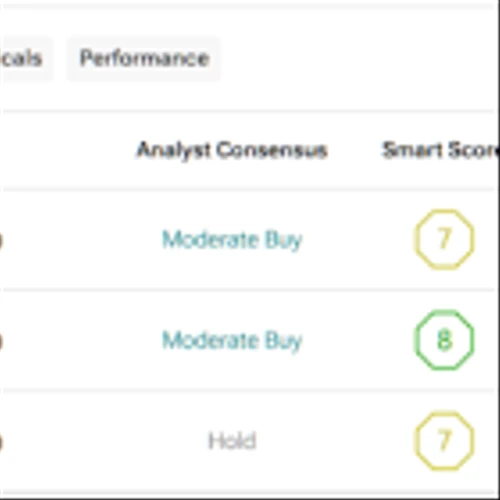Screen dimensions: 500x500
Task: Select the table row rated Hold
Action: pyautogui.click(x=247, y=441)
